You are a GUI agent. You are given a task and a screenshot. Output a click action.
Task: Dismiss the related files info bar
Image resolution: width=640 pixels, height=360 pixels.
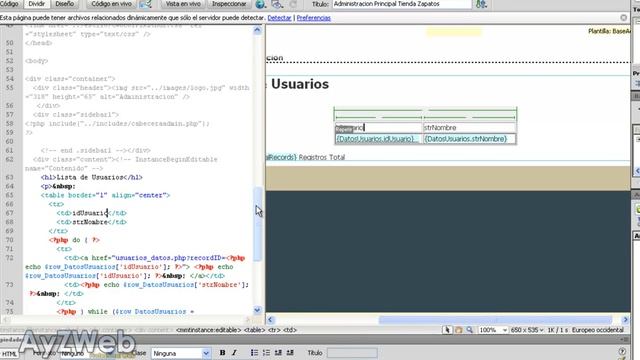(x=624, y=18)
